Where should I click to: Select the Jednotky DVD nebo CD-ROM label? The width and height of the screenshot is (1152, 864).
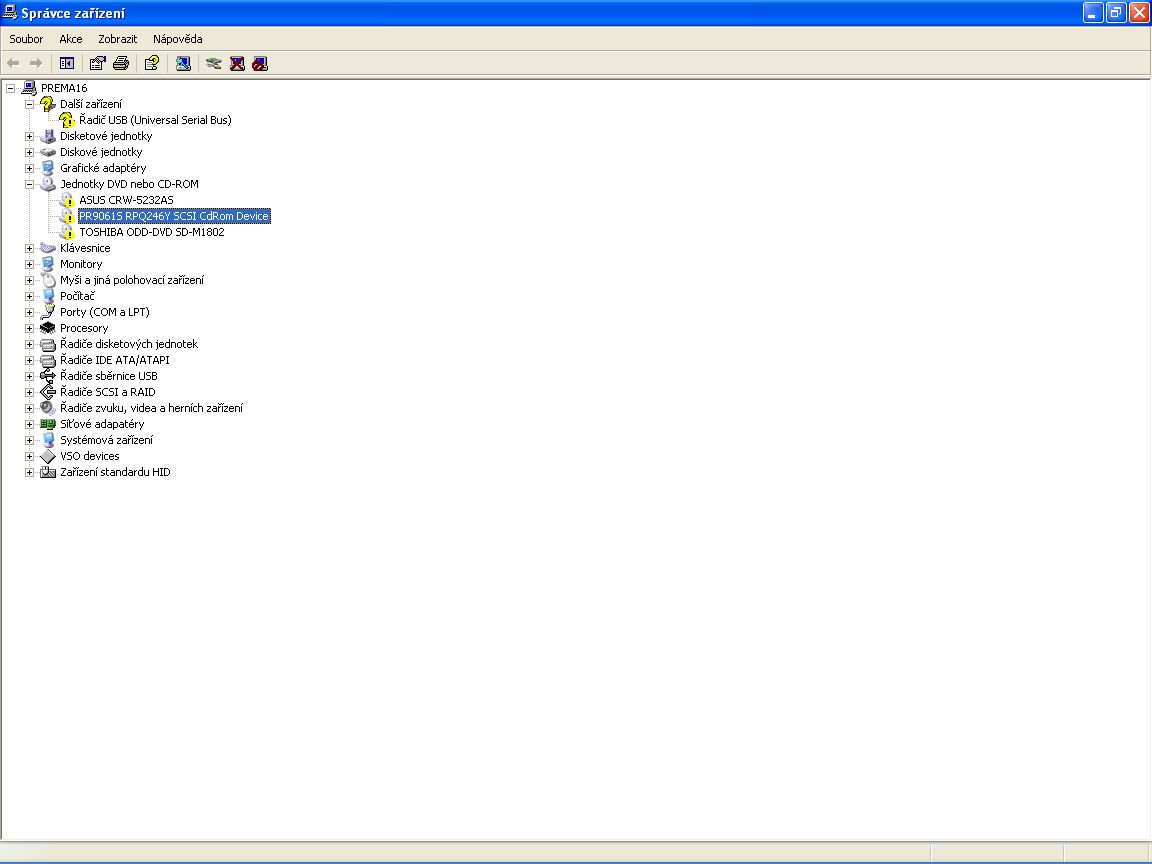pos(129,184)
